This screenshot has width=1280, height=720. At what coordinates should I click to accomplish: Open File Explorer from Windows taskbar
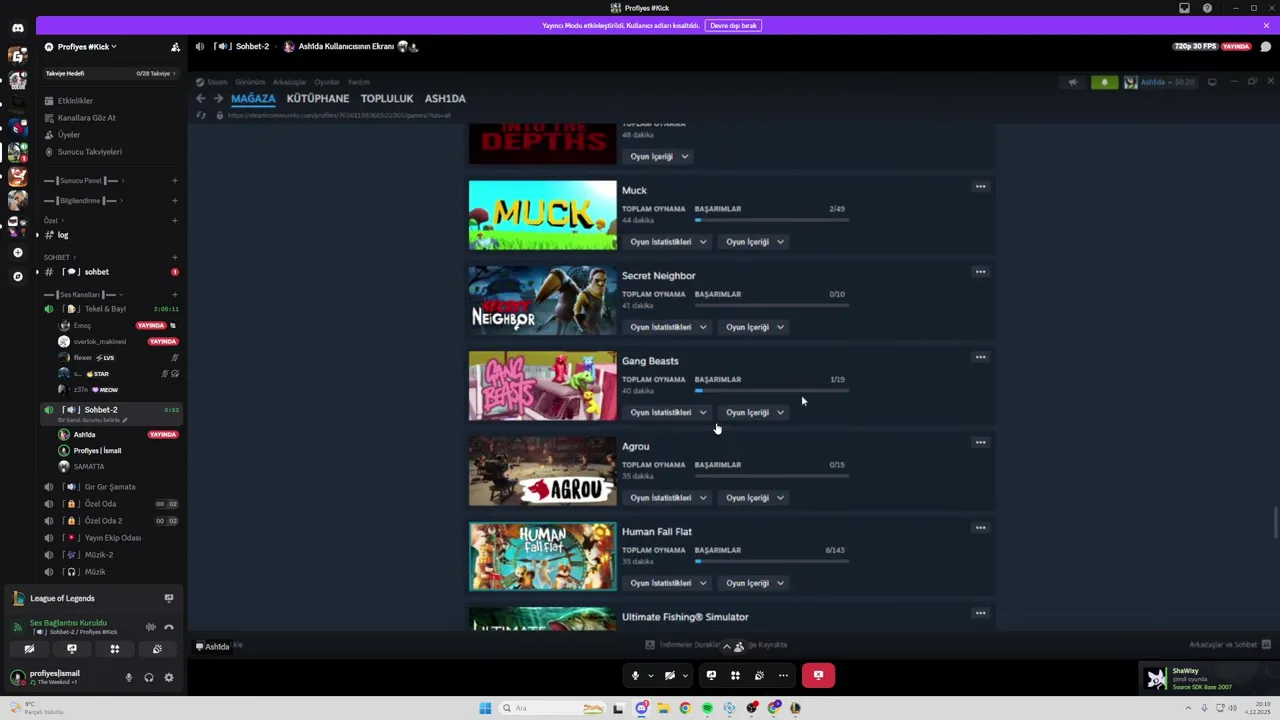662,708
